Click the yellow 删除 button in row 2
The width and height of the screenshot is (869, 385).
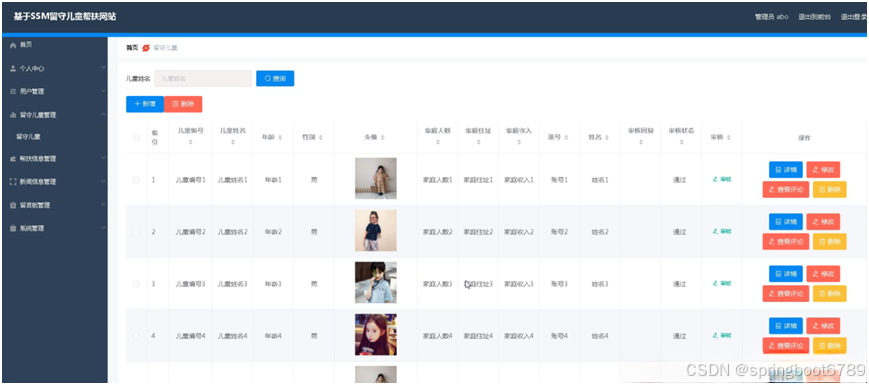(830, 242)
